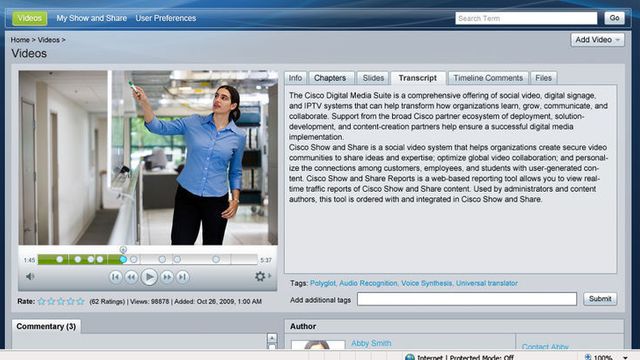Expand arrow beside the settings gear

pos(269,276)
